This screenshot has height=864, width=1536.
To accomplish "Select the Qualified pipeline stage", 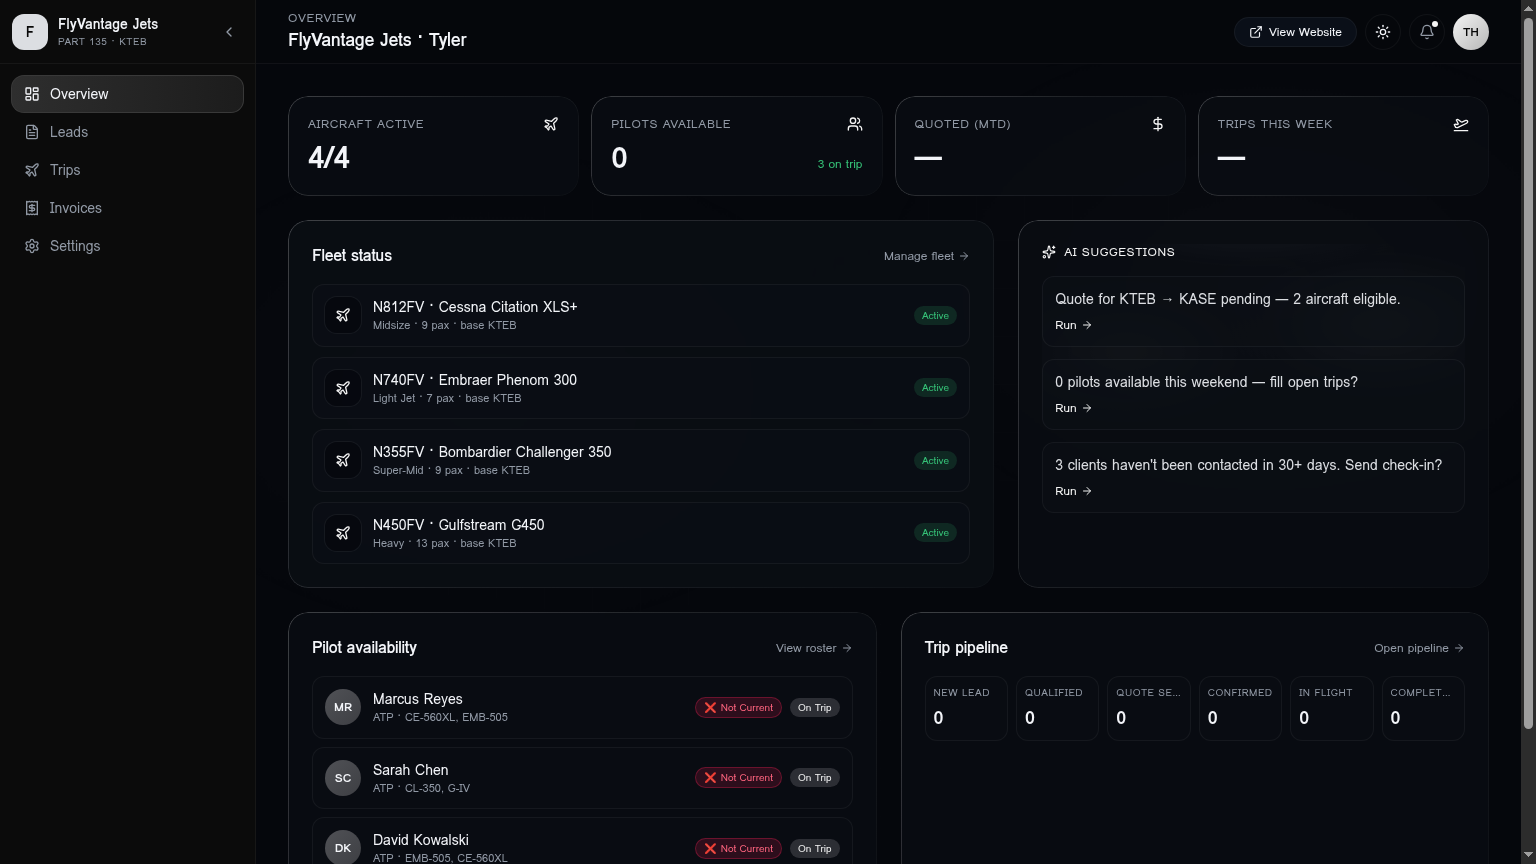I will [x=1057, y=709].
